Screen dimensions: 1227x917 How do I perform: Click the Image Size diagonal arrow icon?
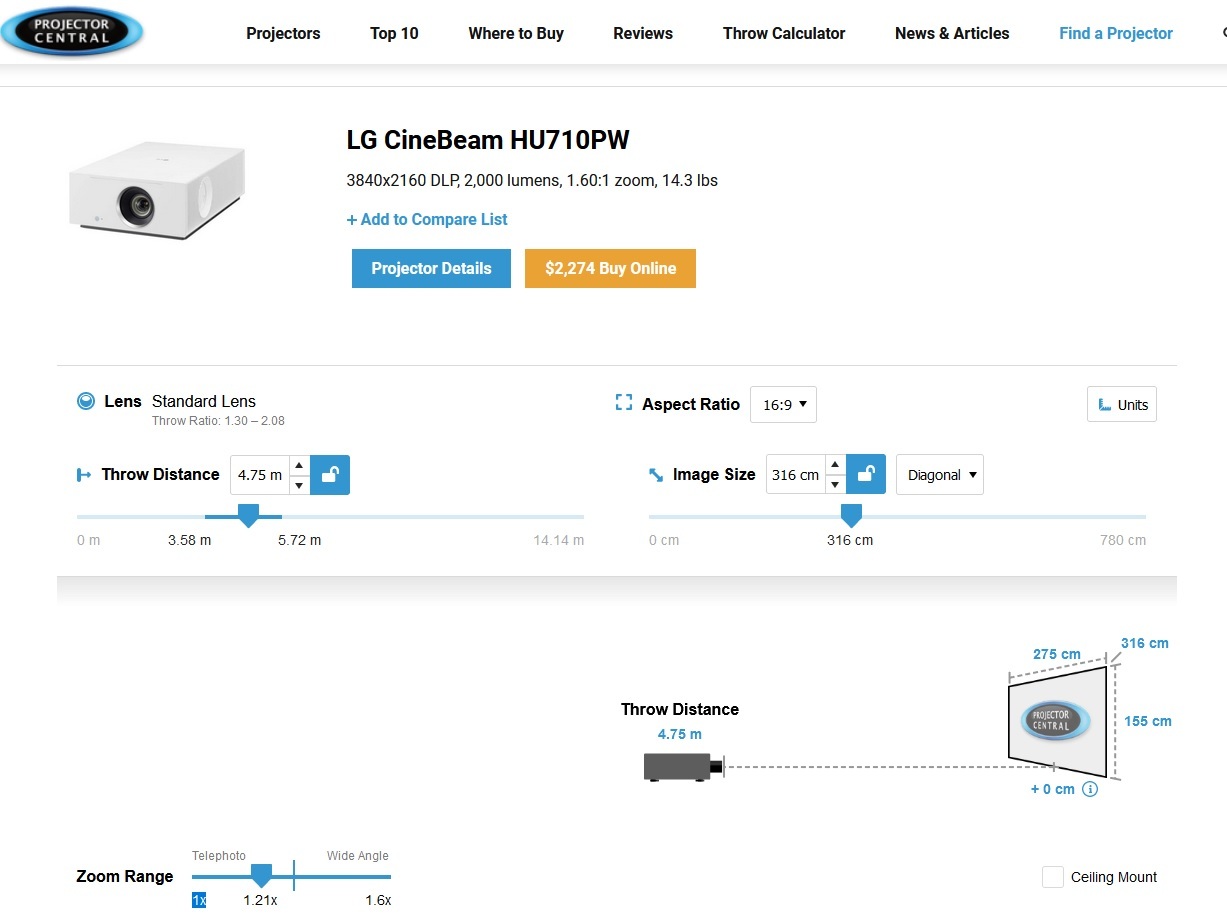(656, 475)
